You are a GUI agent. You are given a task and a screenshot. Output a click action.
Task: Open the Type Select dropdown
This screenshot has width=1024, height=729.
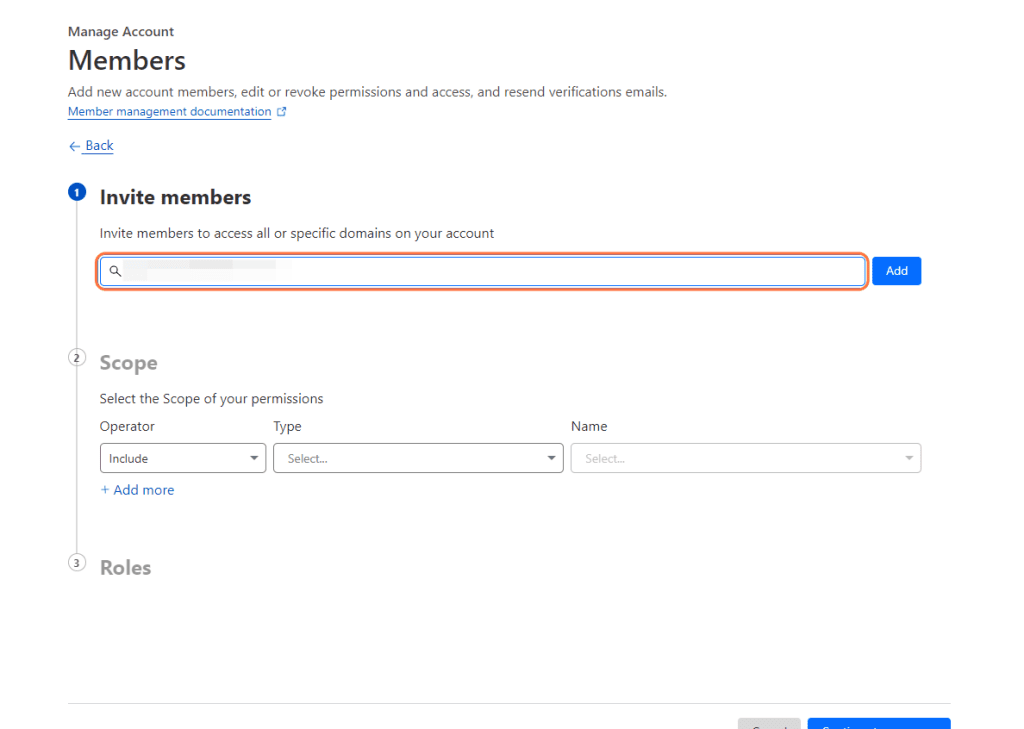418,458
